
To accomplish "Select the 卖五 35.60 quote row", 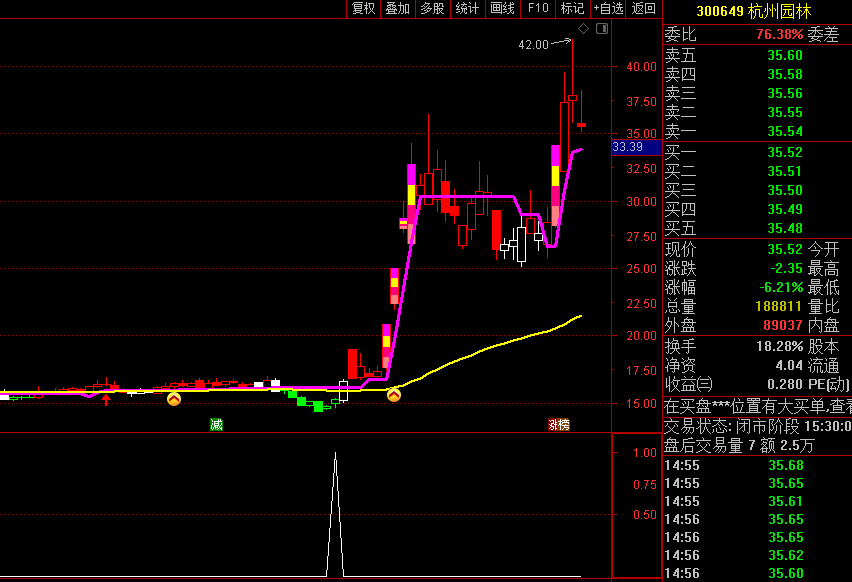I will pyautogui.click(x=757, y=55).
